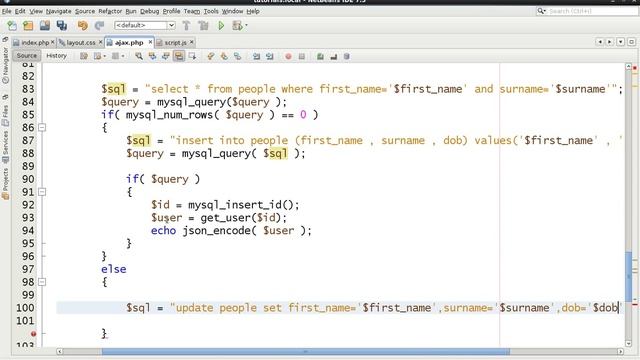Click Shift Line Left icon
640x360 pixels.
click(x=256, y=56)
